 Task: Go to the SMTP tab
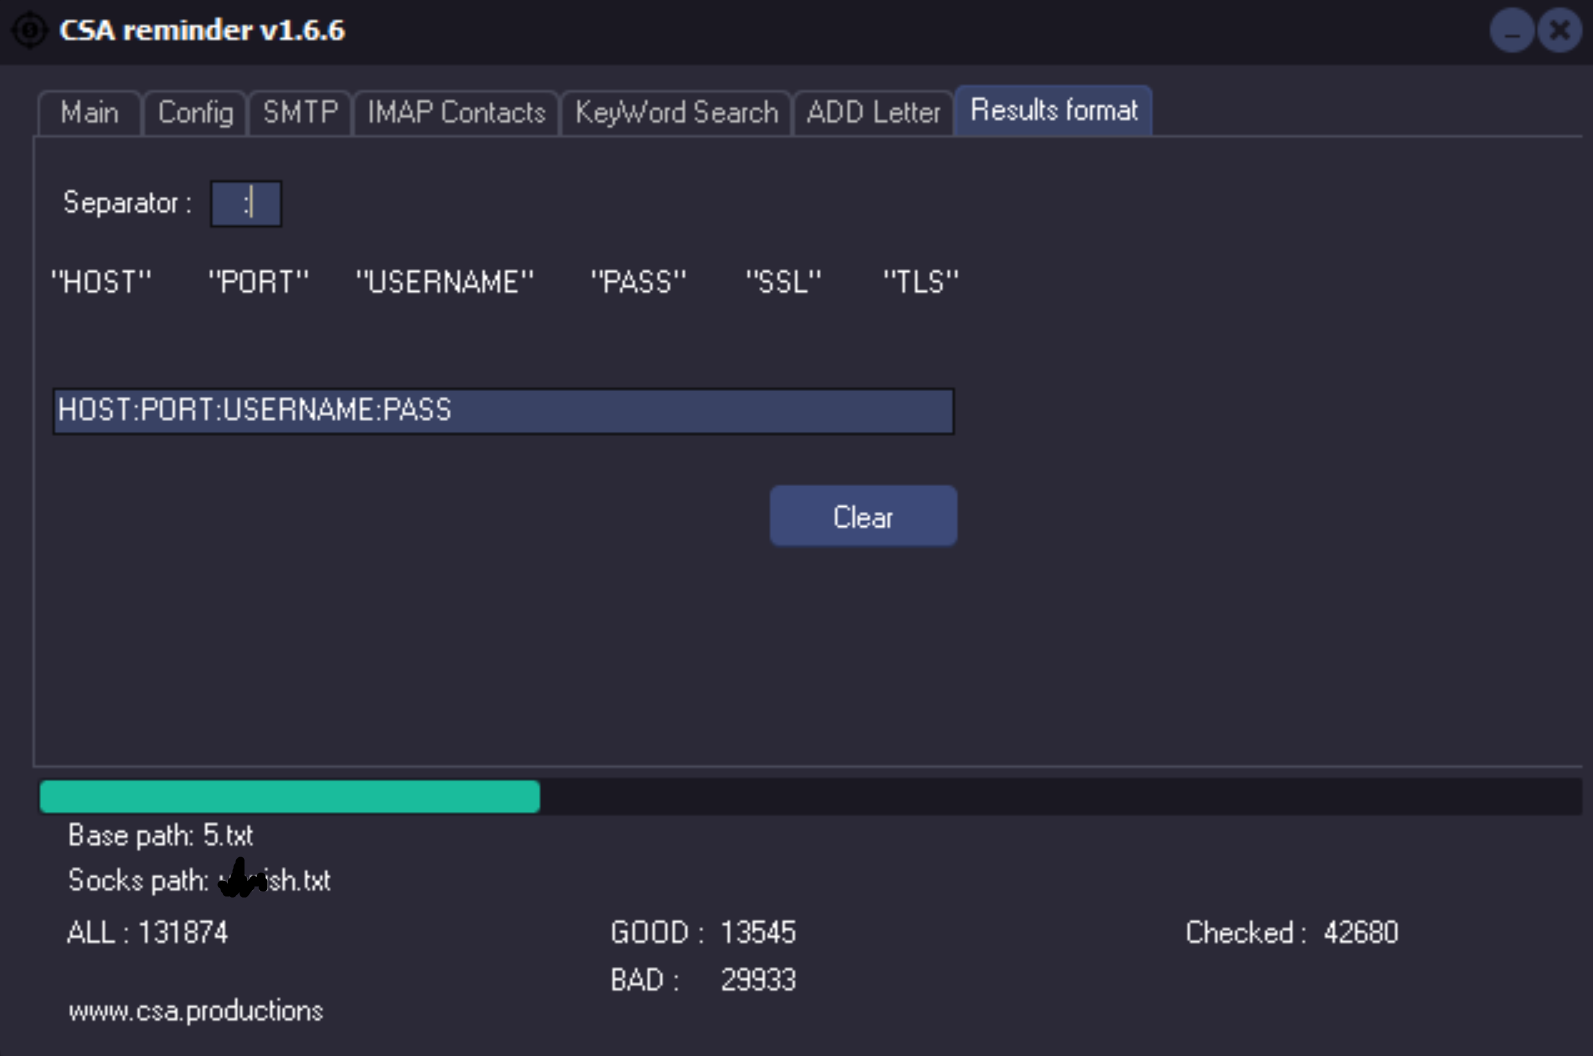300,113
